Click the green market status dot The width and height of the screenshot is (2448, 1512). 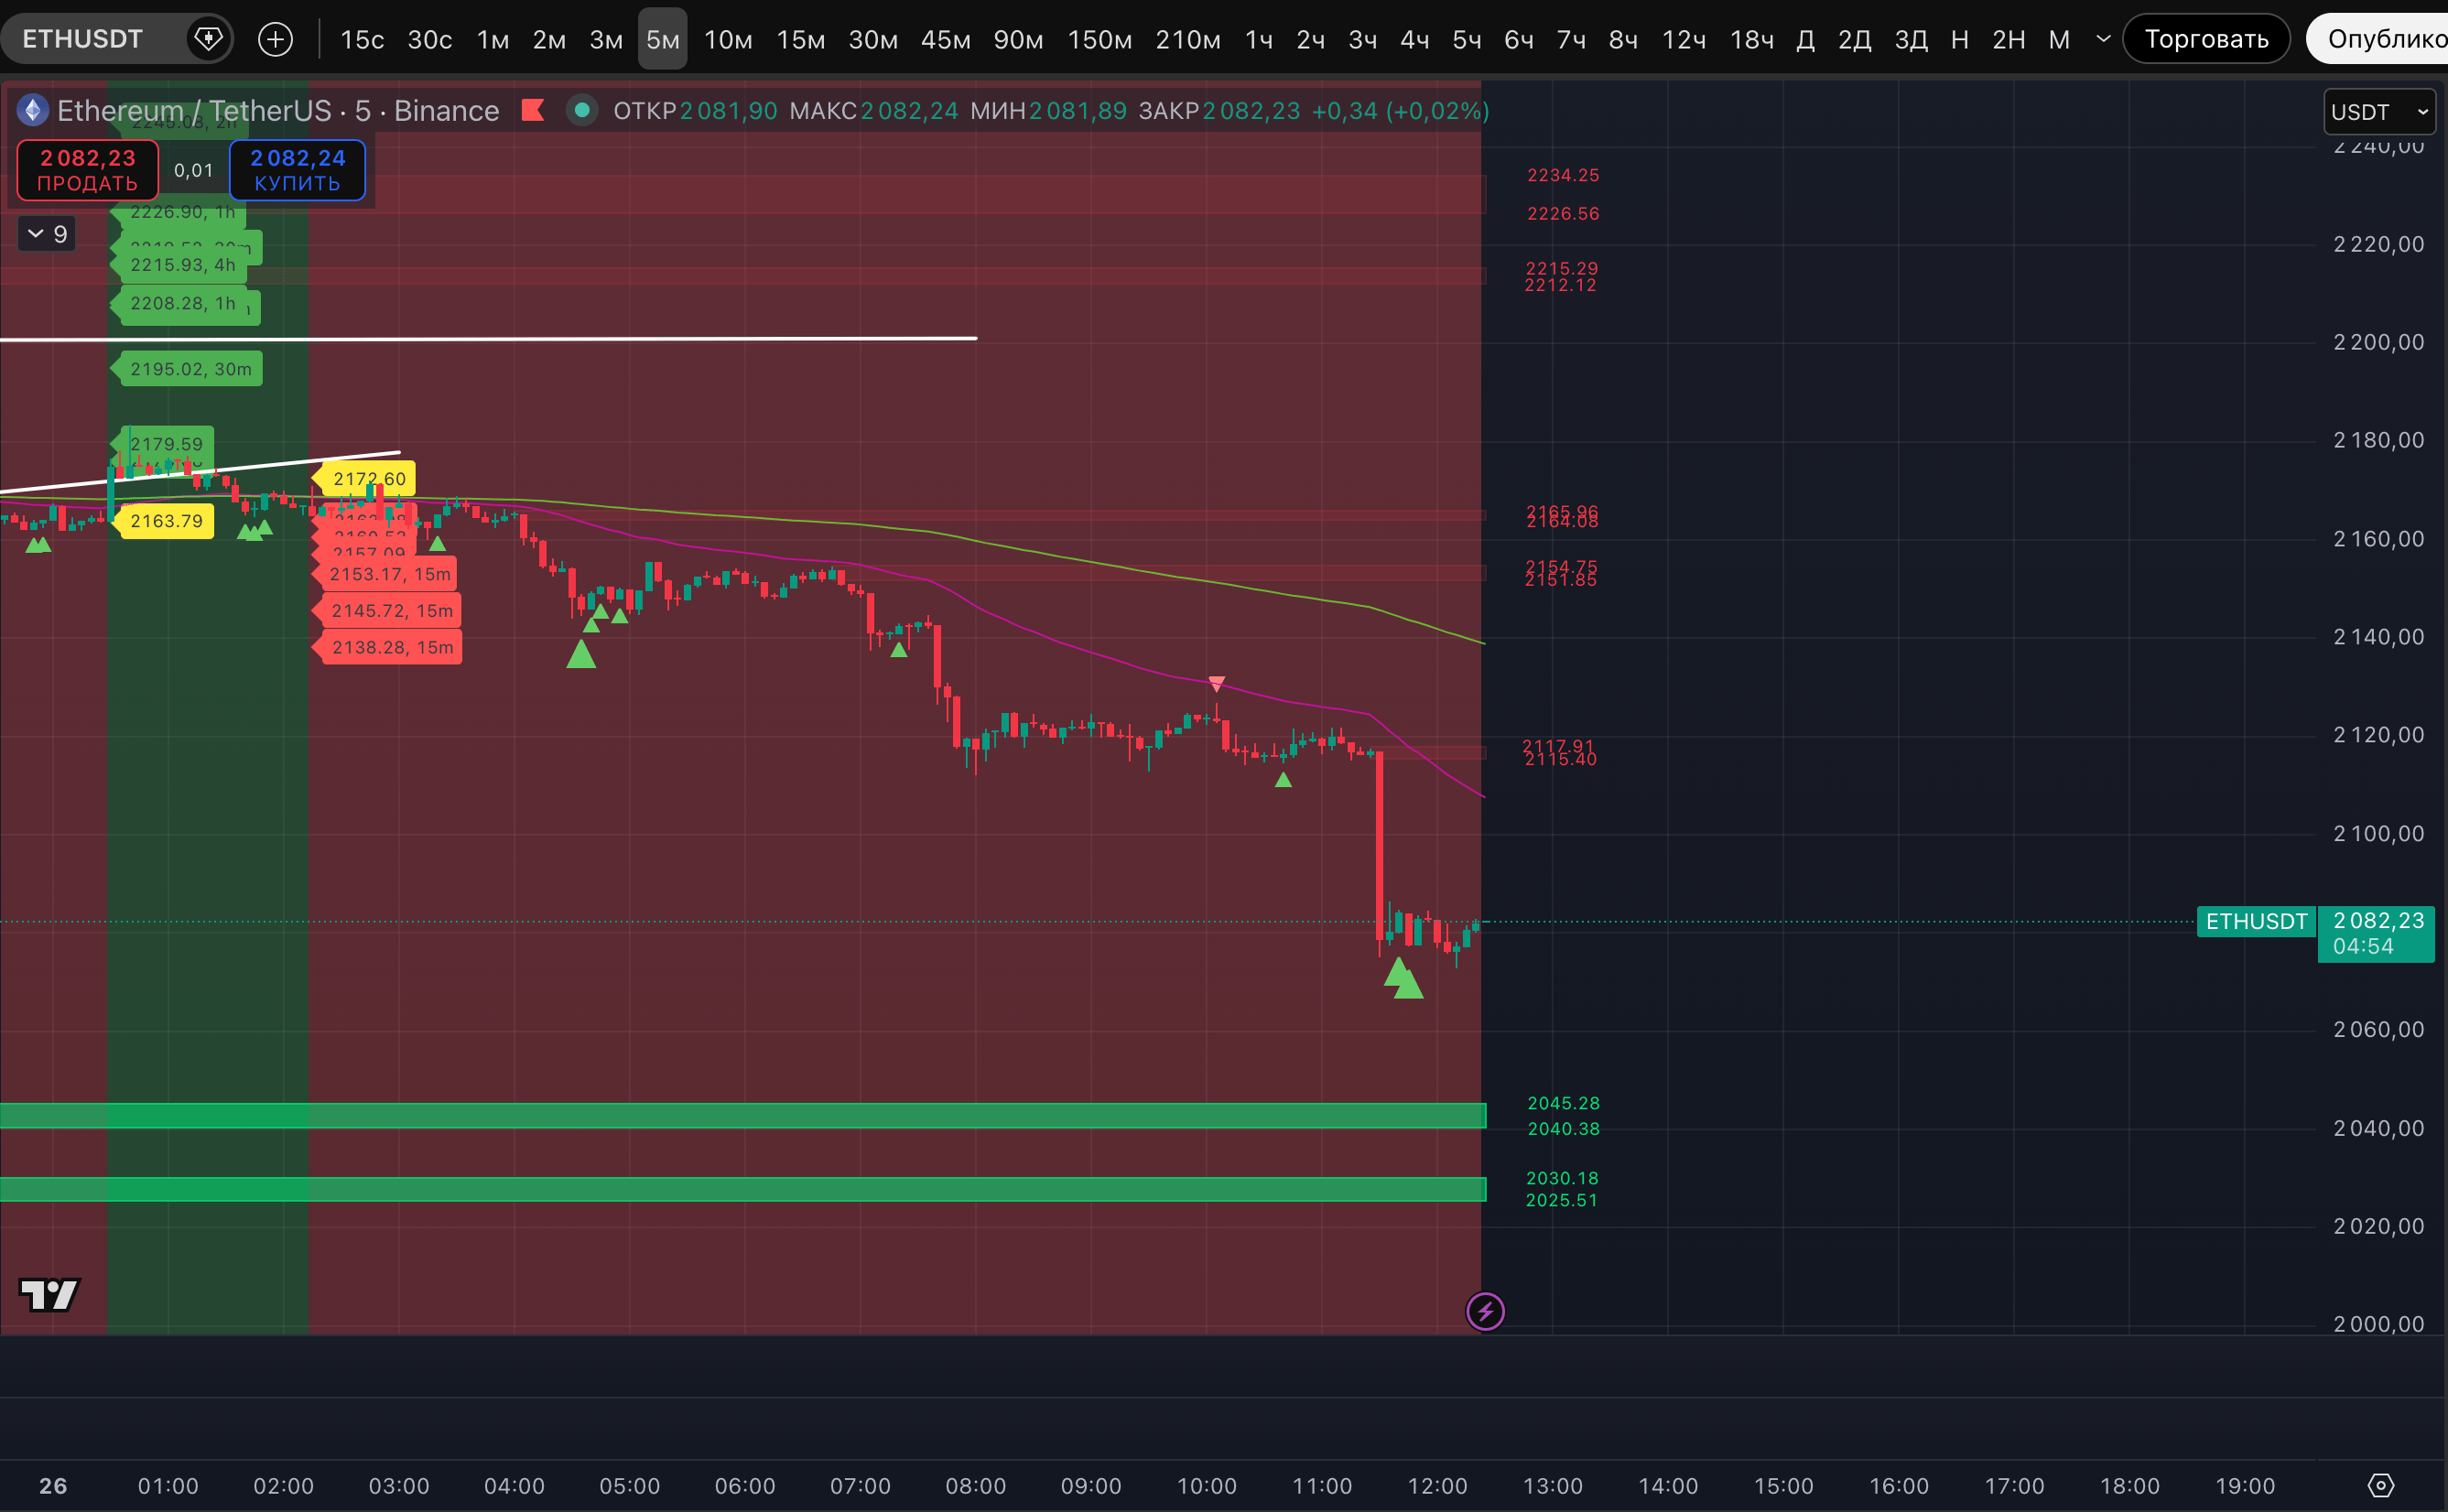point(581,110)
